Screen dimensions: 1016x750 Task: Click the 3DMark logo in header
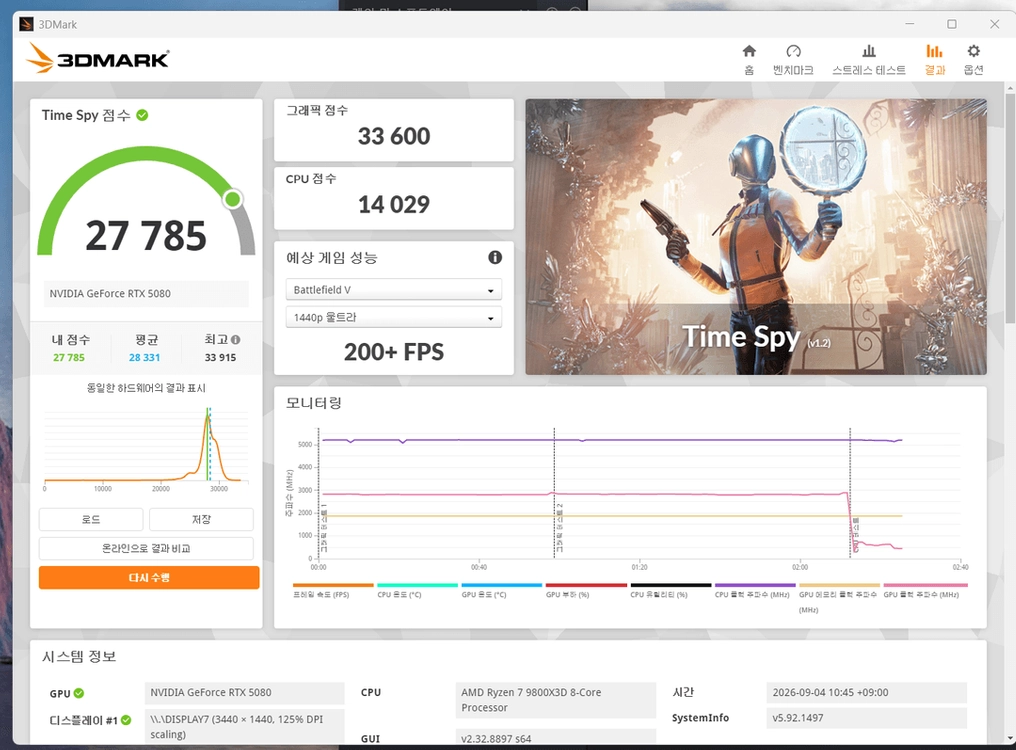tap(97, 58)
